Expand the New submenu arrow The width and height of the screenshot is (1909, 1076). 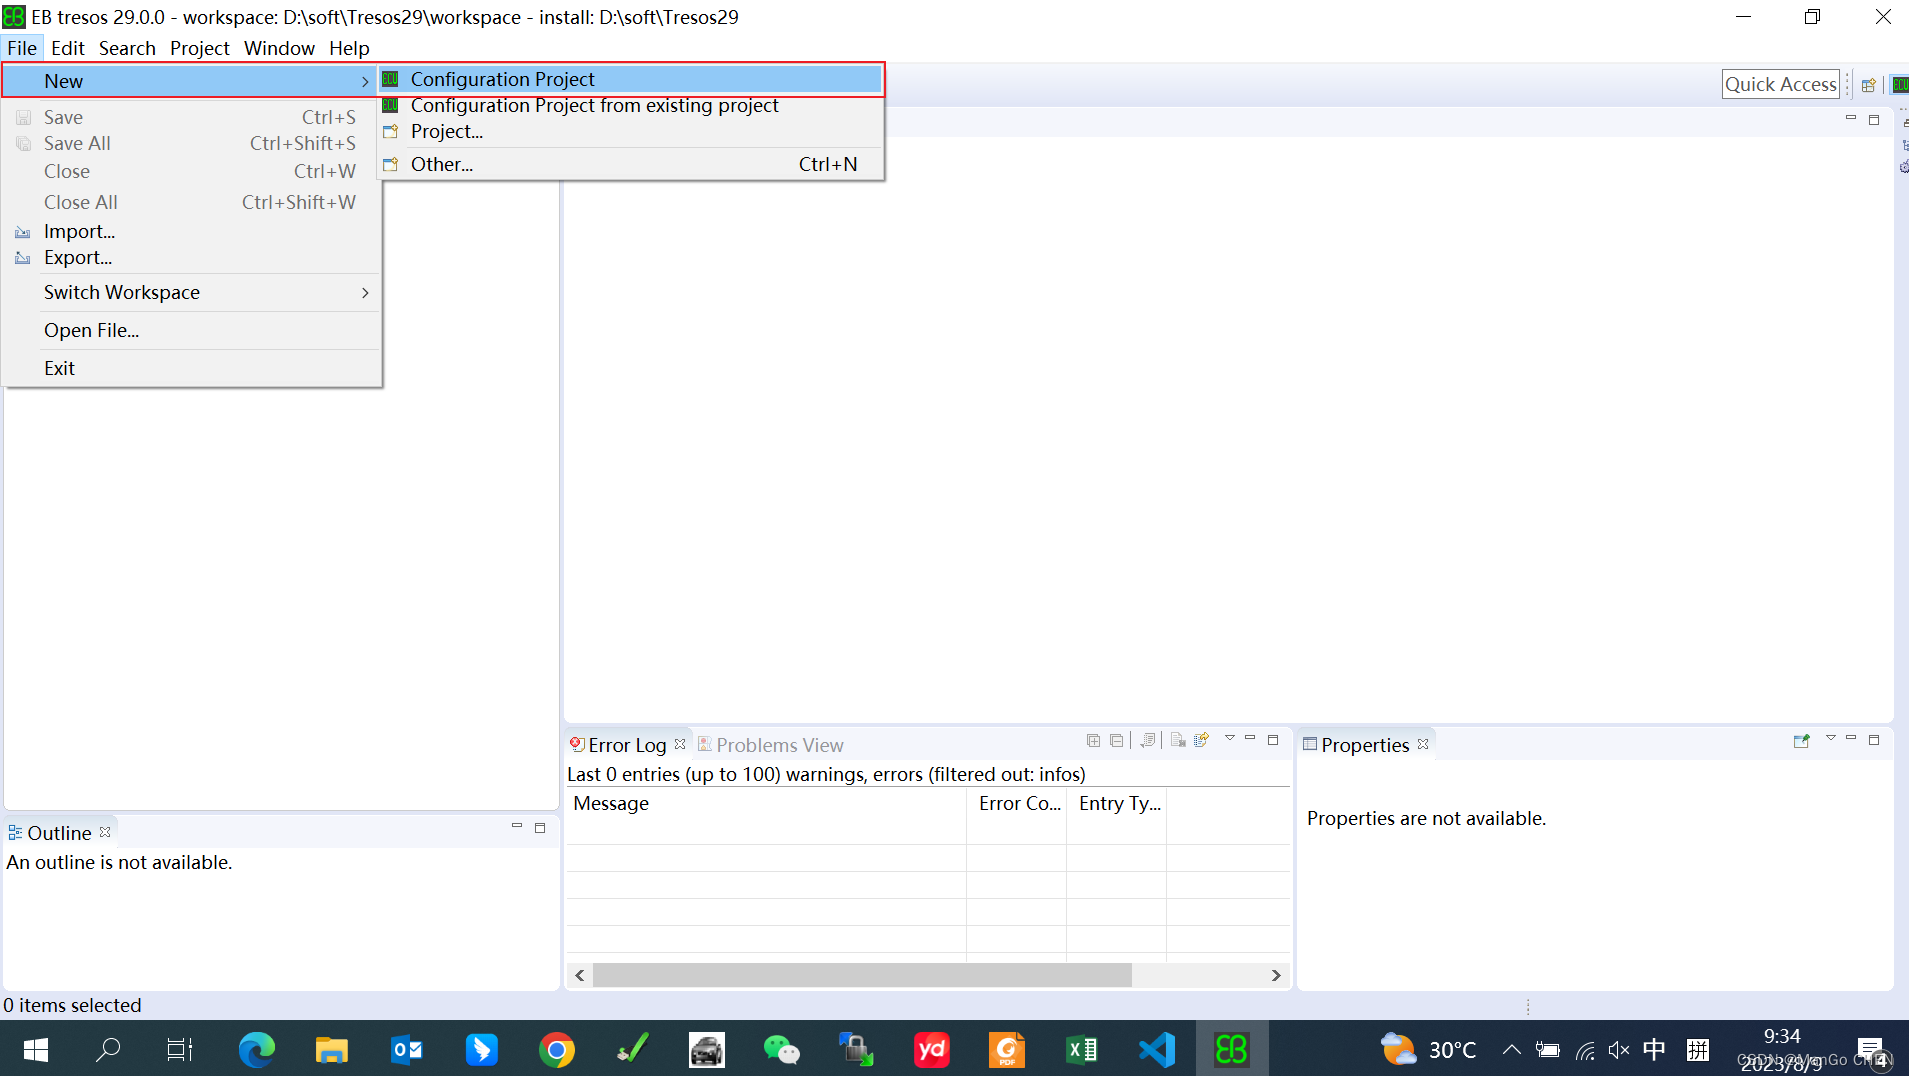365,81
